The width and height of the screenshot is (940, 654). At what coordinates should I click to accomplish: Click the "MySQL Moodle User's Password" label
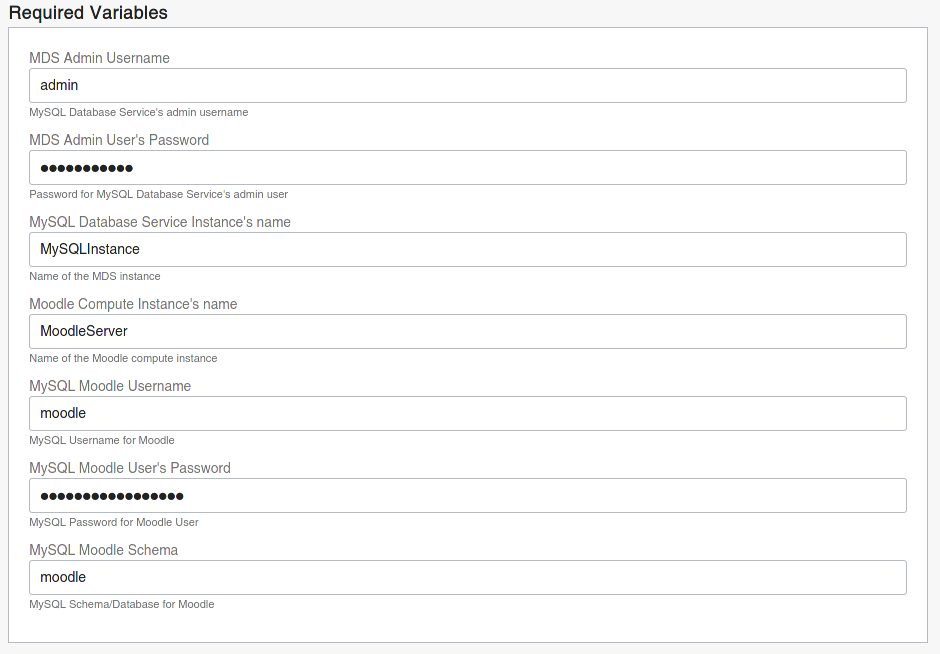point(130,469)
